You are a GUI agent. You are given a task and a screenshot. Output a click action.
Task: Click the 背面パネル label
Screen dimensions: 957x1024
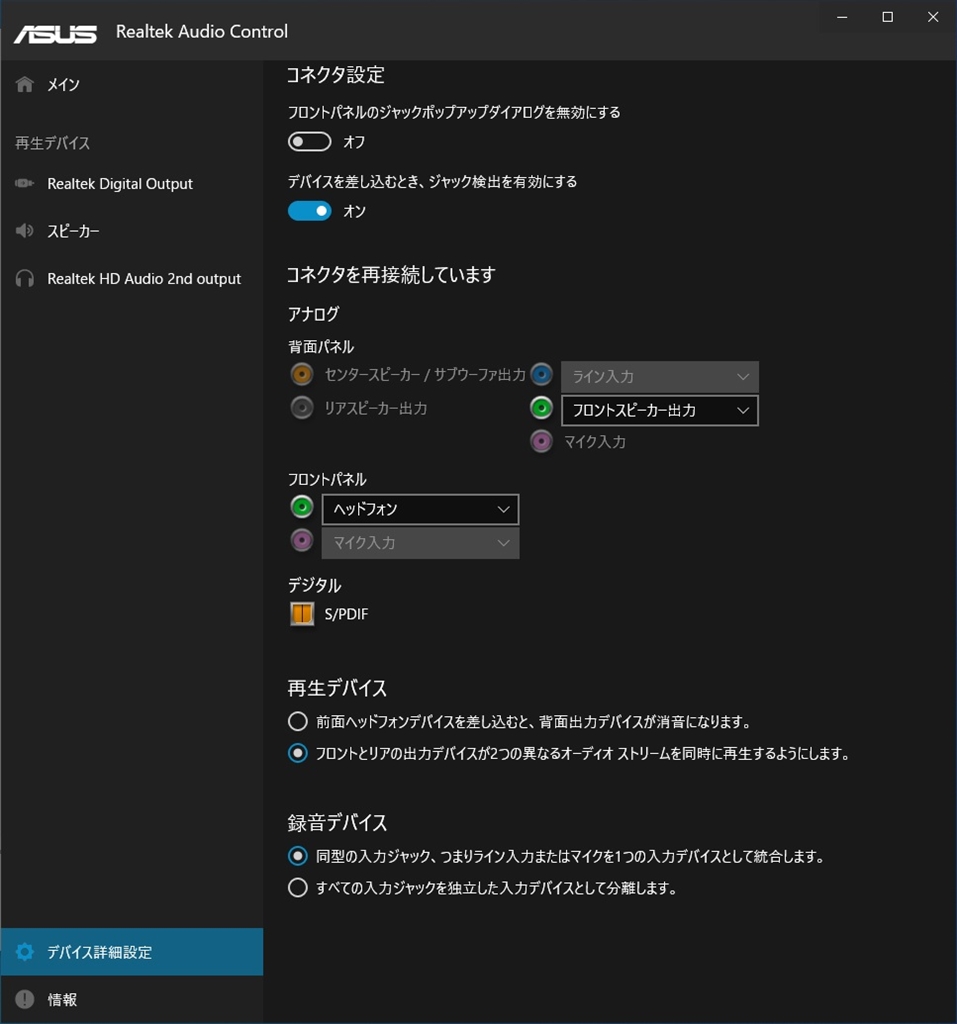tap(321, 347)
